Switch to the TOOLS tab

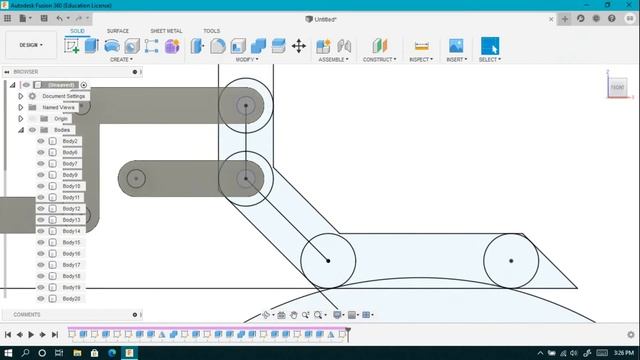pyautogui.click(x=211, y=31)
